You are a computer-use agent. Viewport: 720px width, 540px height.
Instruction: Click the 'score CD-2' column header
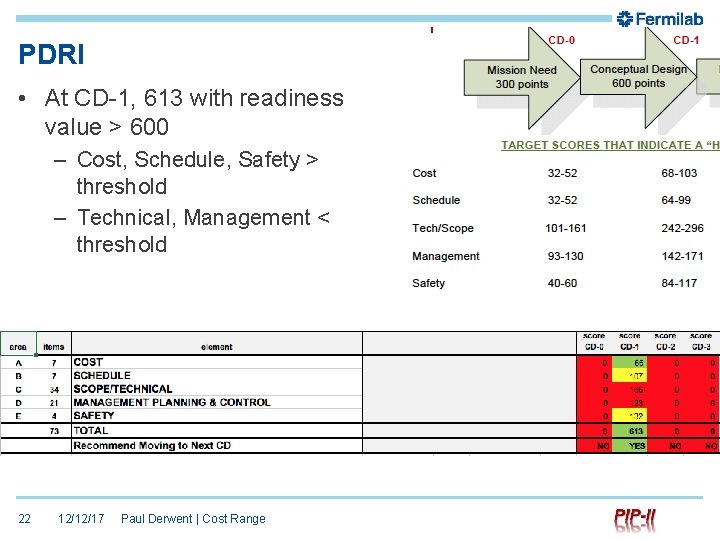tap(665, 343)
